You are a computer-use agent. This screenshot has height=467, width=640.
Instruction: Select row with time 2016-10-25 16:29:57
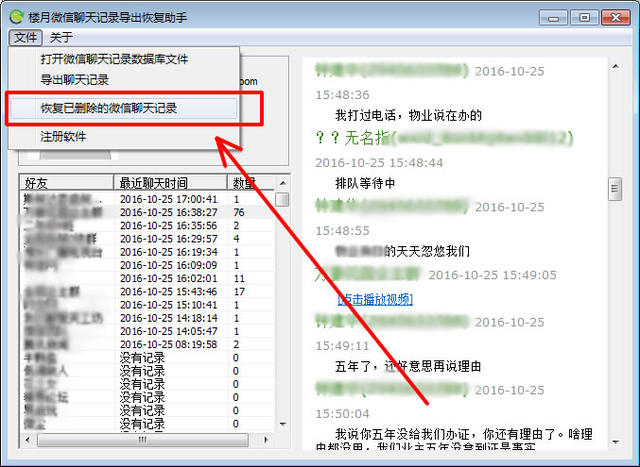[x=147, y=239]
